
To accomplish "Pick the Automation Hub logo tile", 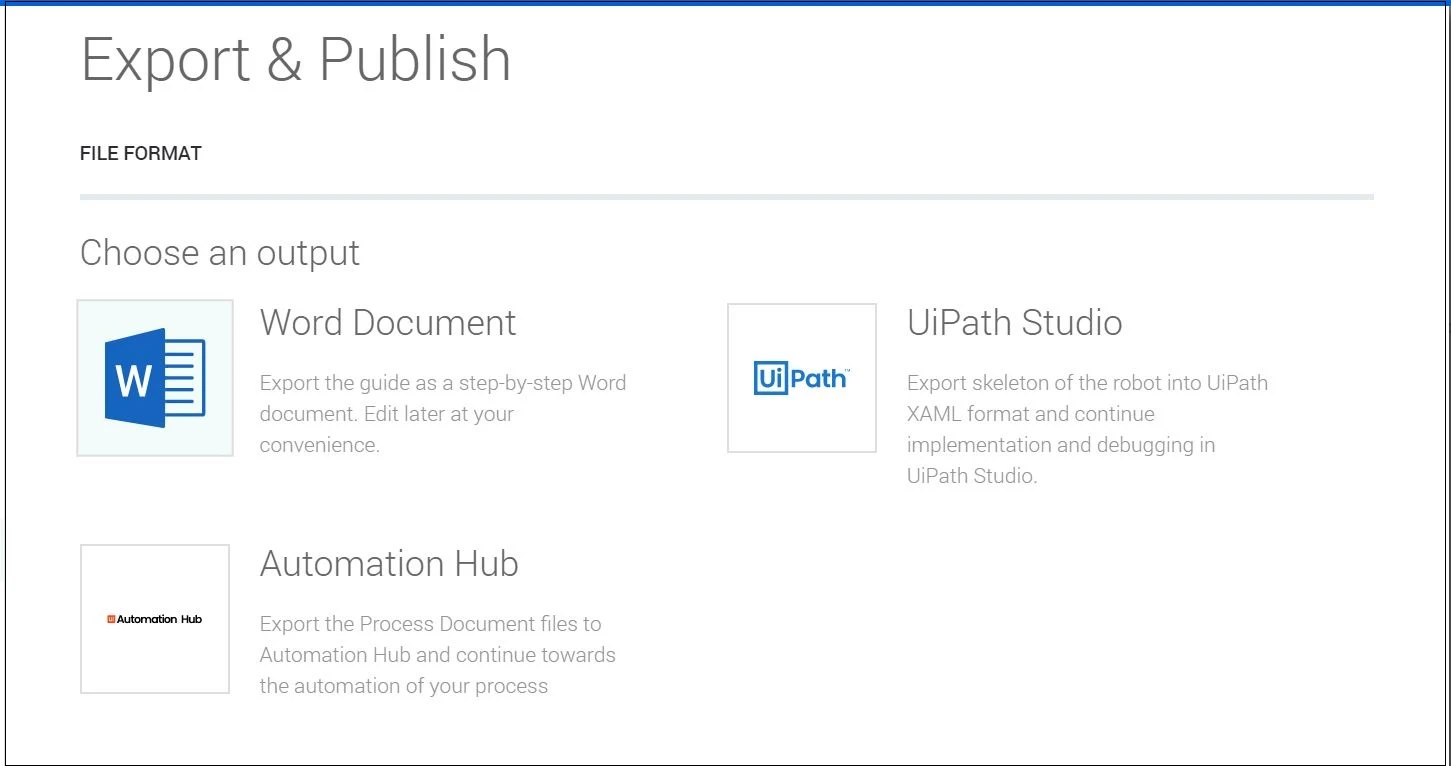I will click(x=155, y=619).
